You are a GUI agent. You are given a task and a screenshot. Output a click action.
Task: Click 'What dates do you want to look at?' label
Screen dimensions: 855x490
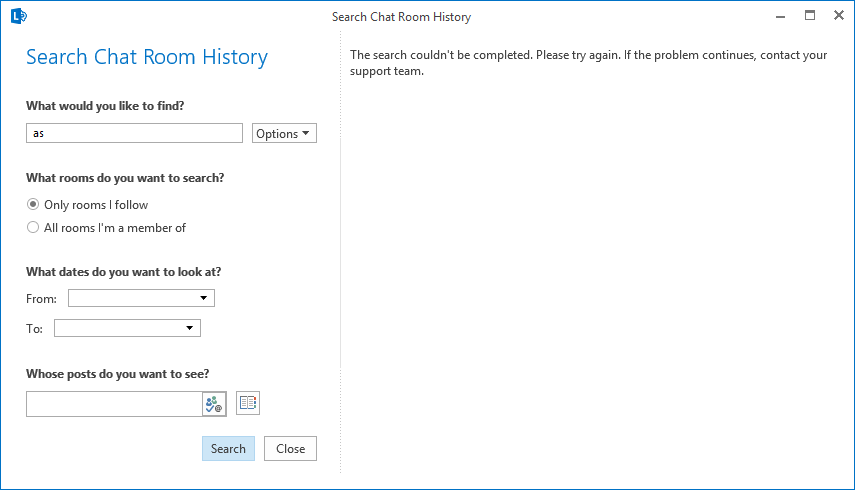click(x=124, y=272)
